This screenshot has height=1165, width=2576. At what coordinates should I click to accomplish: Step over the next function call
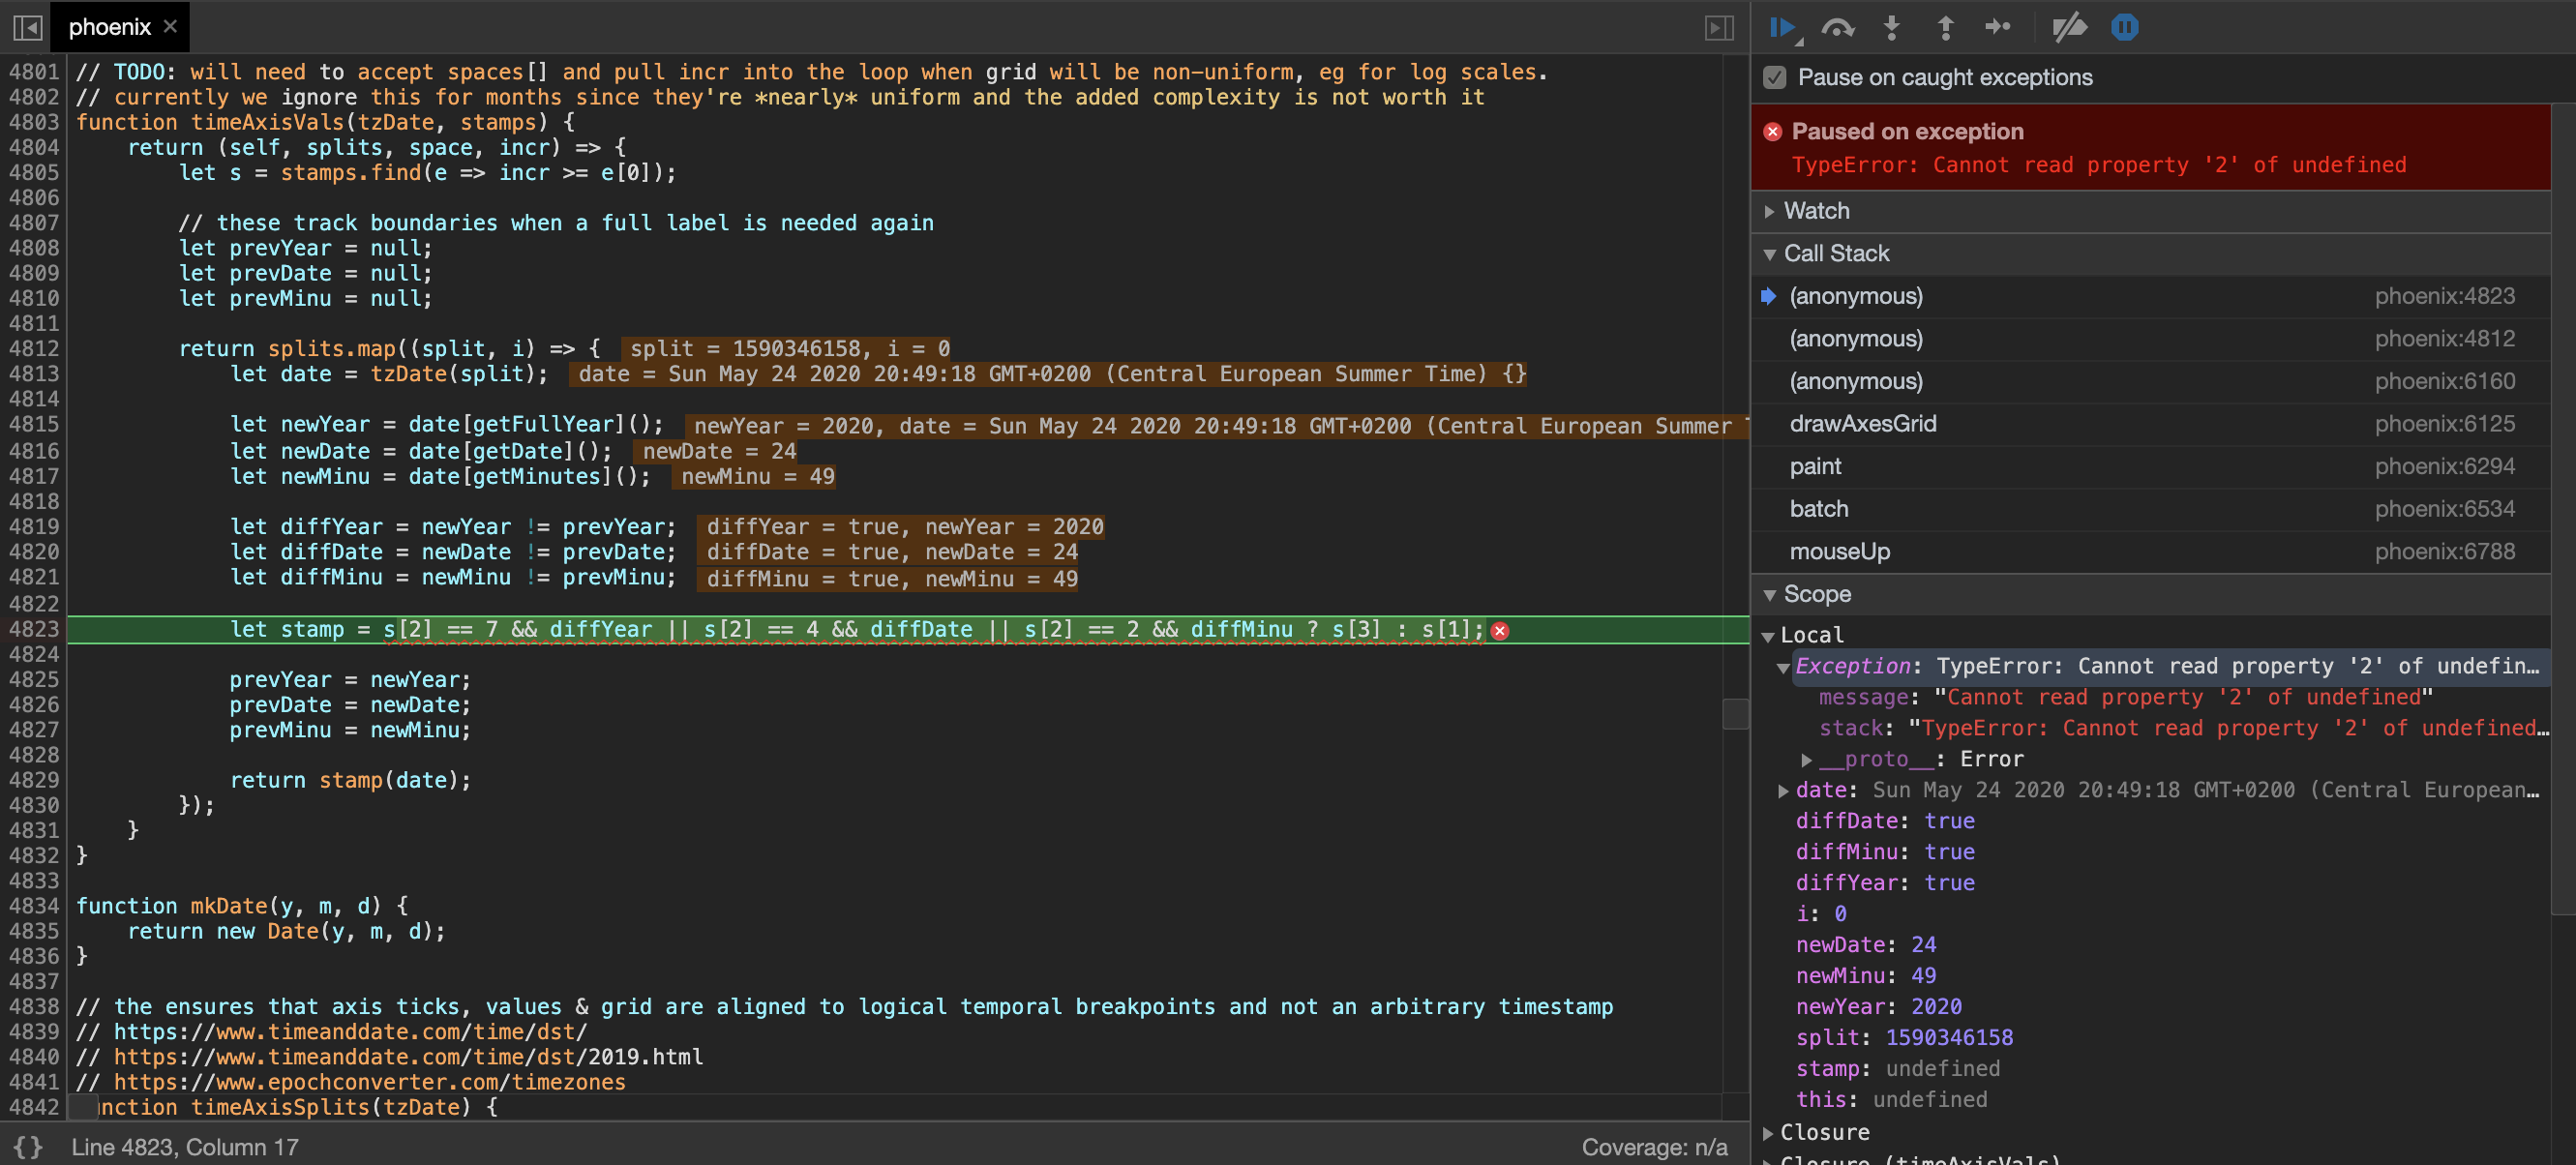(x=1839, y=27)
